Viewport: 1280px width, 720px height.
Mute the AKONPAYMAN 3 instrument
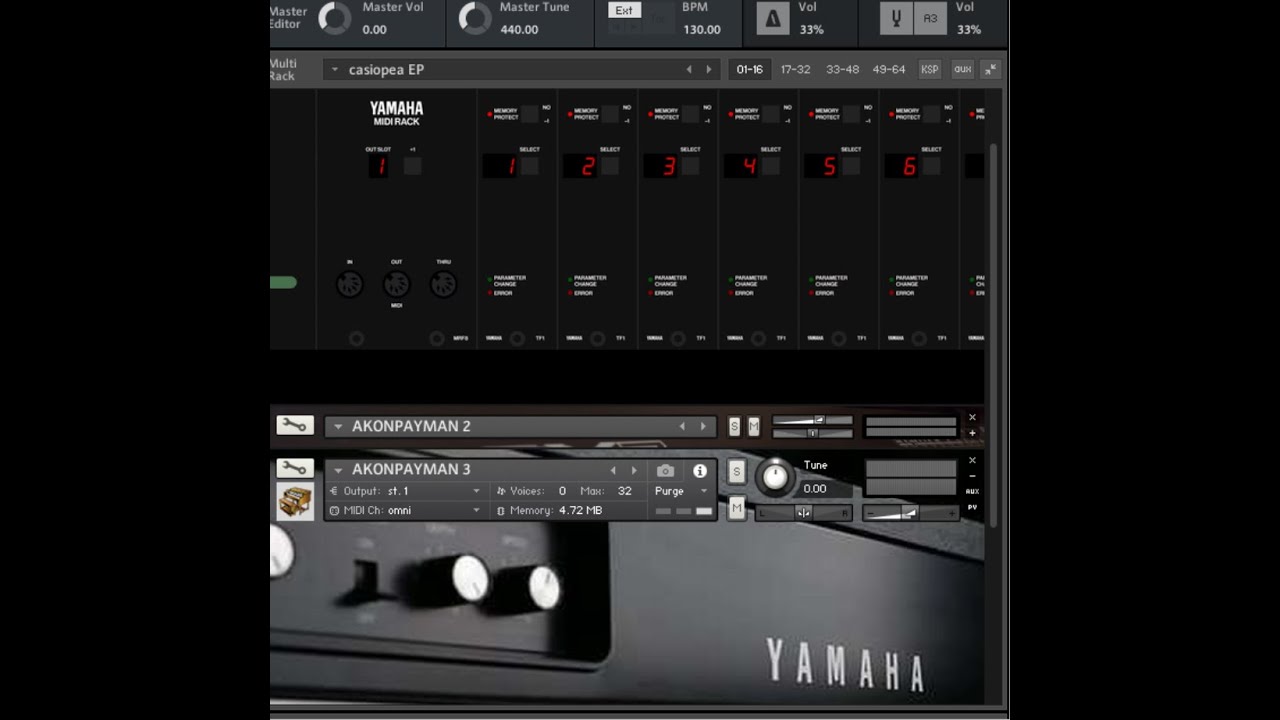(737, 509)
